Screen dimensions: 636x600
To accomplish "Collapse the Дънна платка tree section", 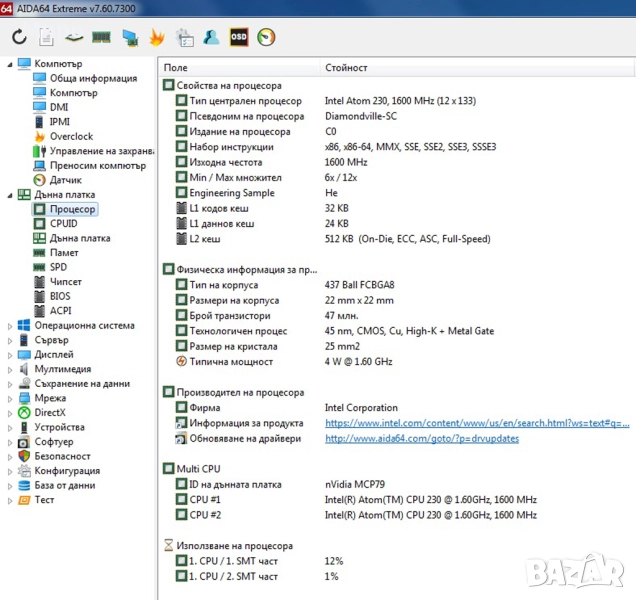I will coord(9,195).
